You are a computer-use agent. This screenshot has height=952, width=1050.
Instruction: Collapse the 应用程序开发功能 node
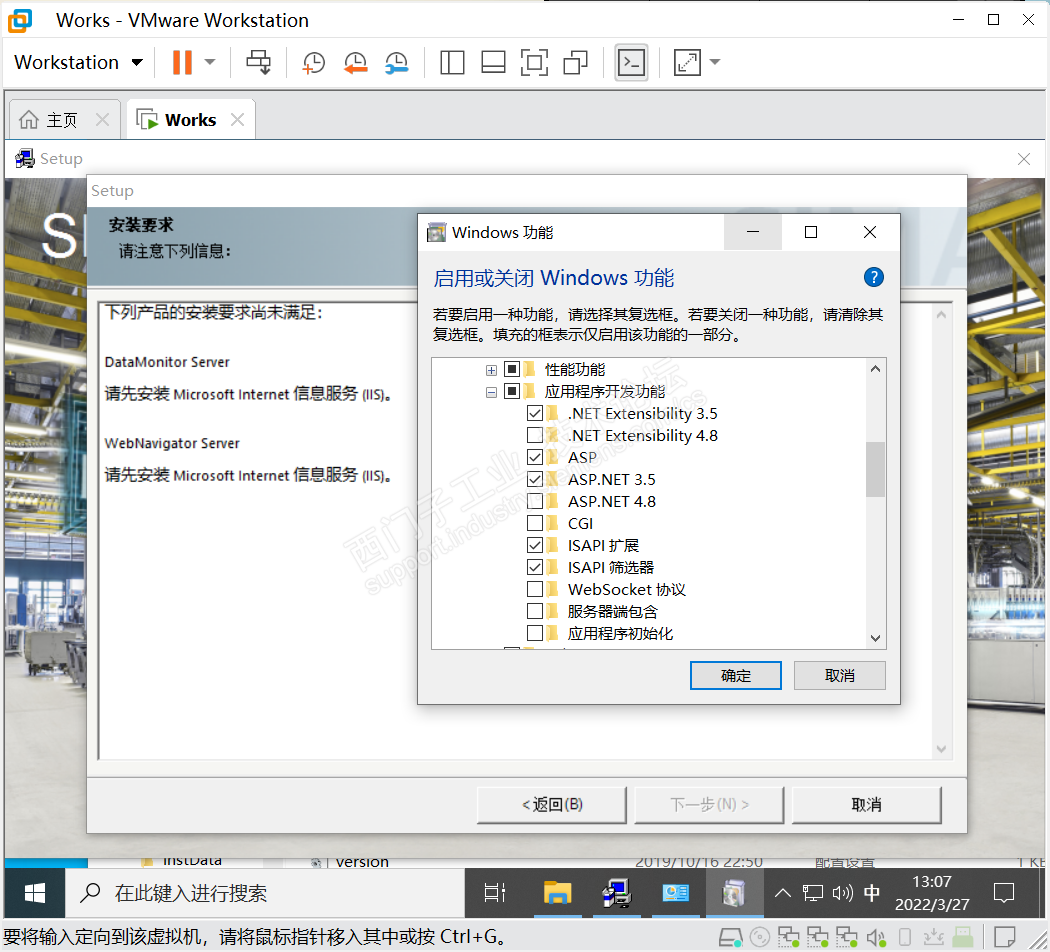coord(491,392)
